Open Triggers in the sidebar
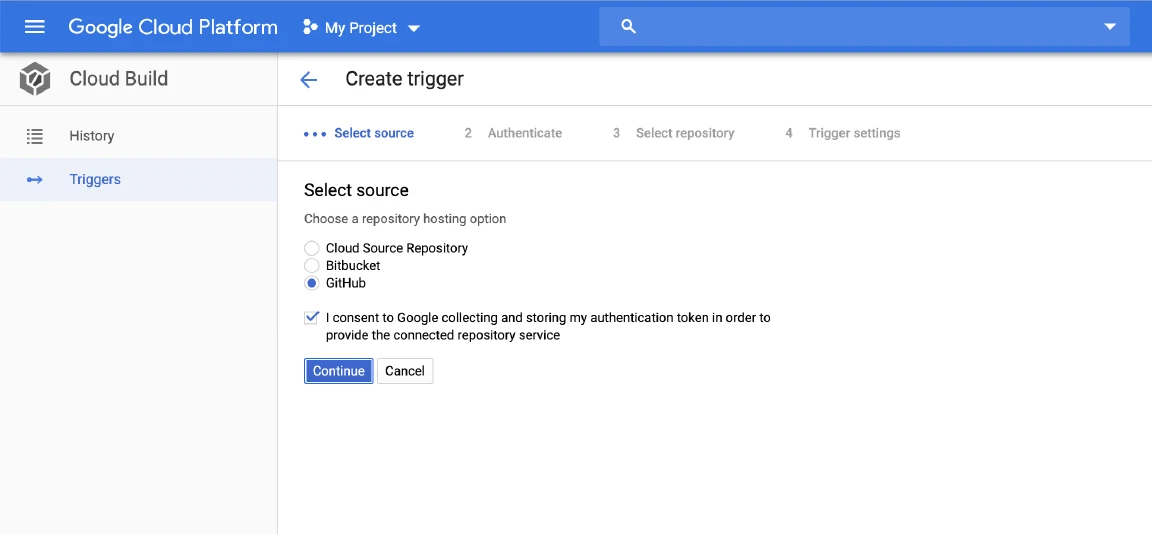The image size is (1152, 534). click(138, 179)
